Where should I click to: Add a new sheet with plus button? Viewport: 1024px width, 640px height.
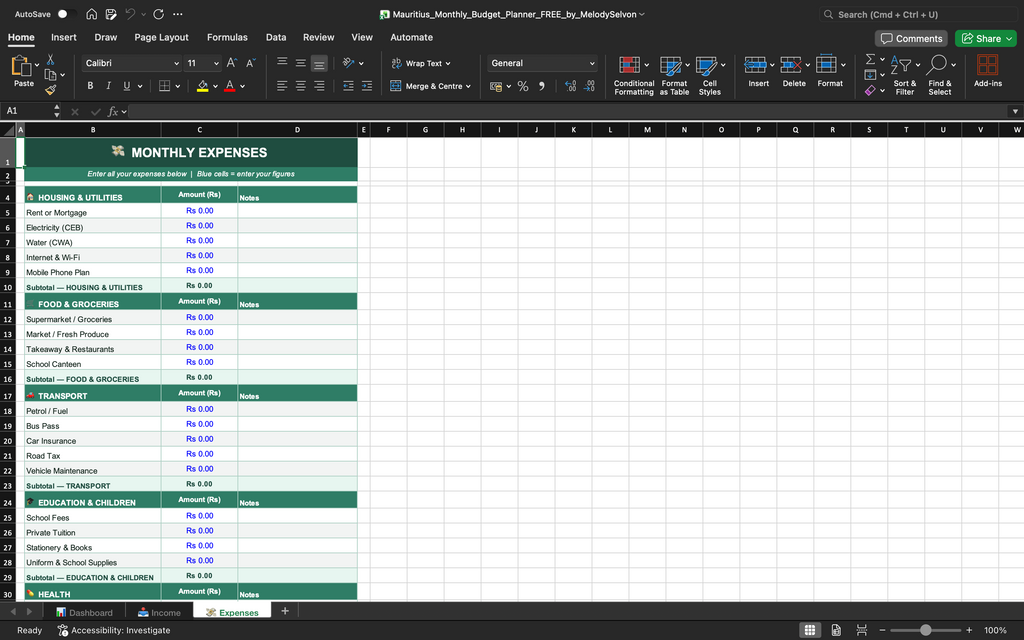285,611
